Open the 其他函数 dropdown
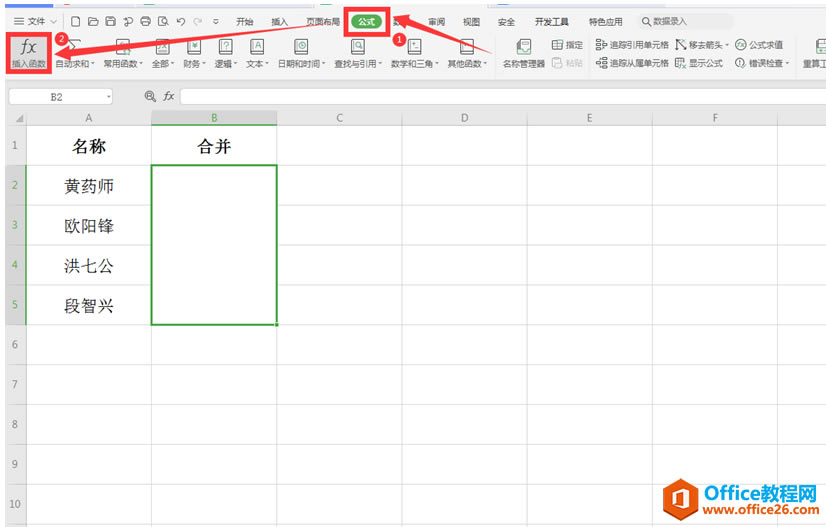This screenshot has height=527, width=826. pos(467,54)
